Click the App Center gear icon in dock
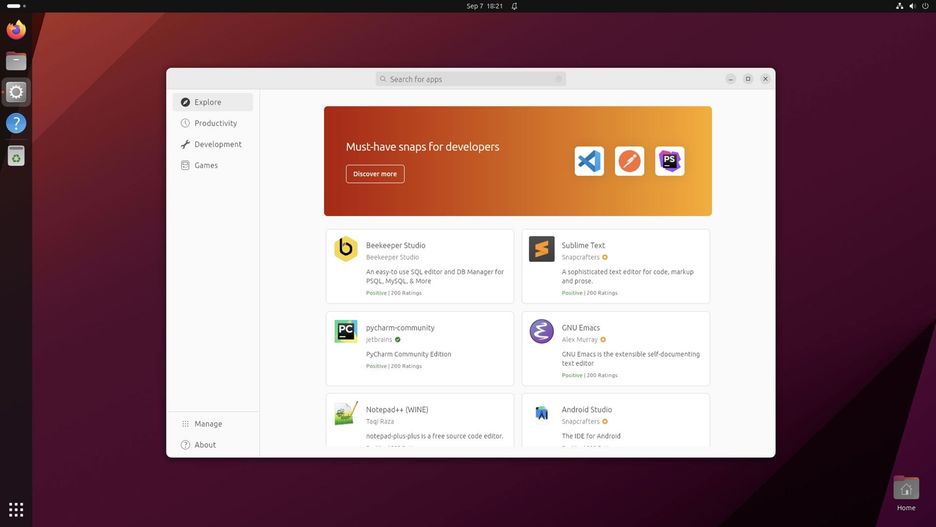The width and height of the screenshot is (936, 527). pyautogui.click(x=16, y=92)
